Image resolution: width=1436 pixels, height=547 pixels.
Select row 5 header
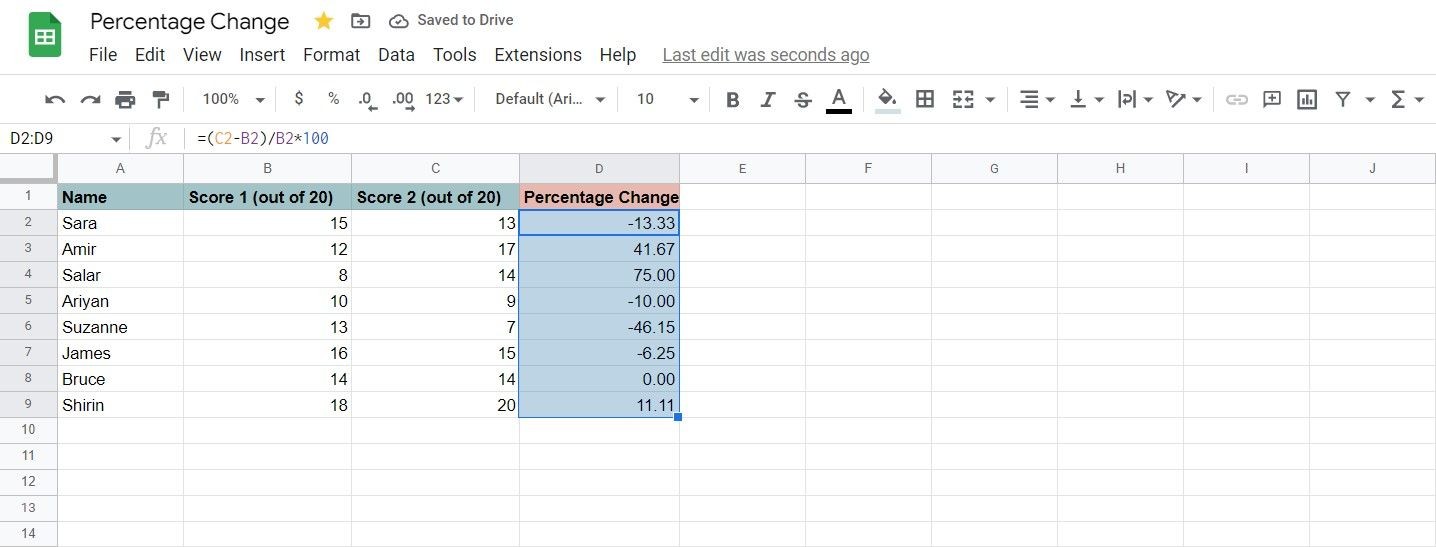coord(28,301)
